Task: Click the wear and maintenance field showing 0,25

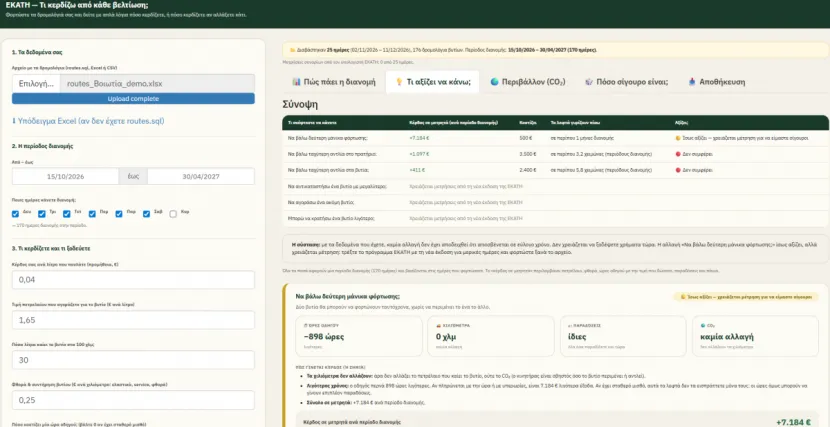Action: [133, 400]
